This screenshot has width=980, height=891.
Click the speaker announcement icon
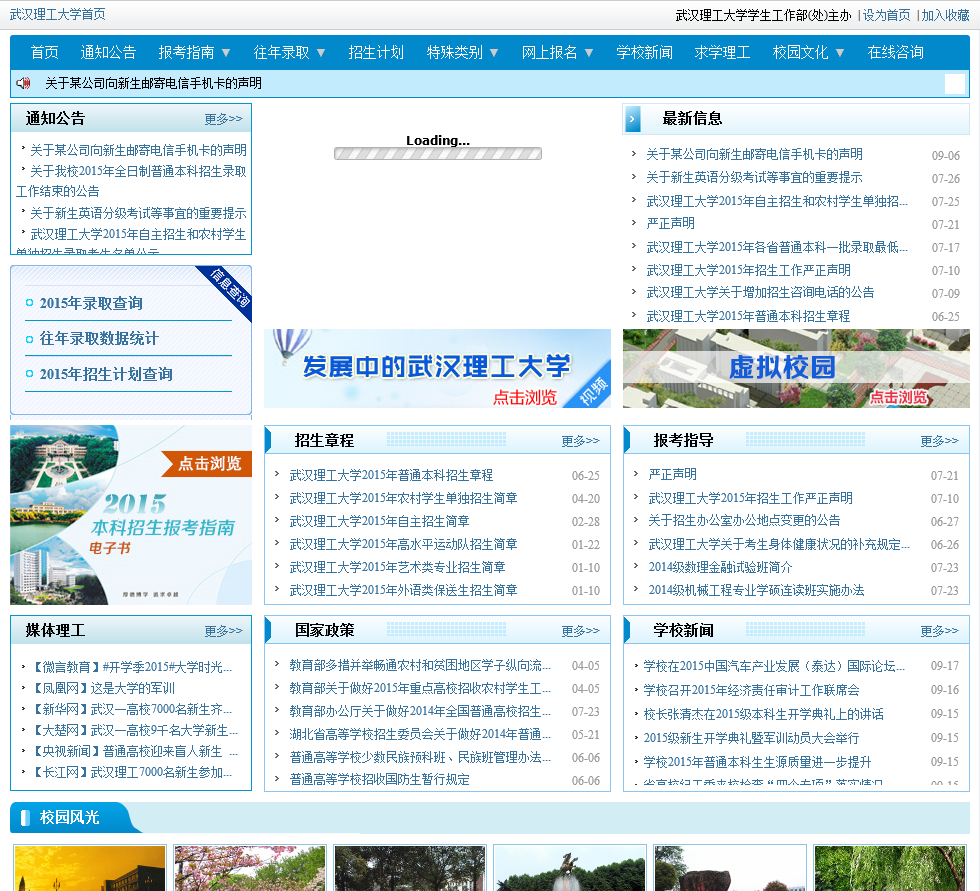click(x=23, y=82)
